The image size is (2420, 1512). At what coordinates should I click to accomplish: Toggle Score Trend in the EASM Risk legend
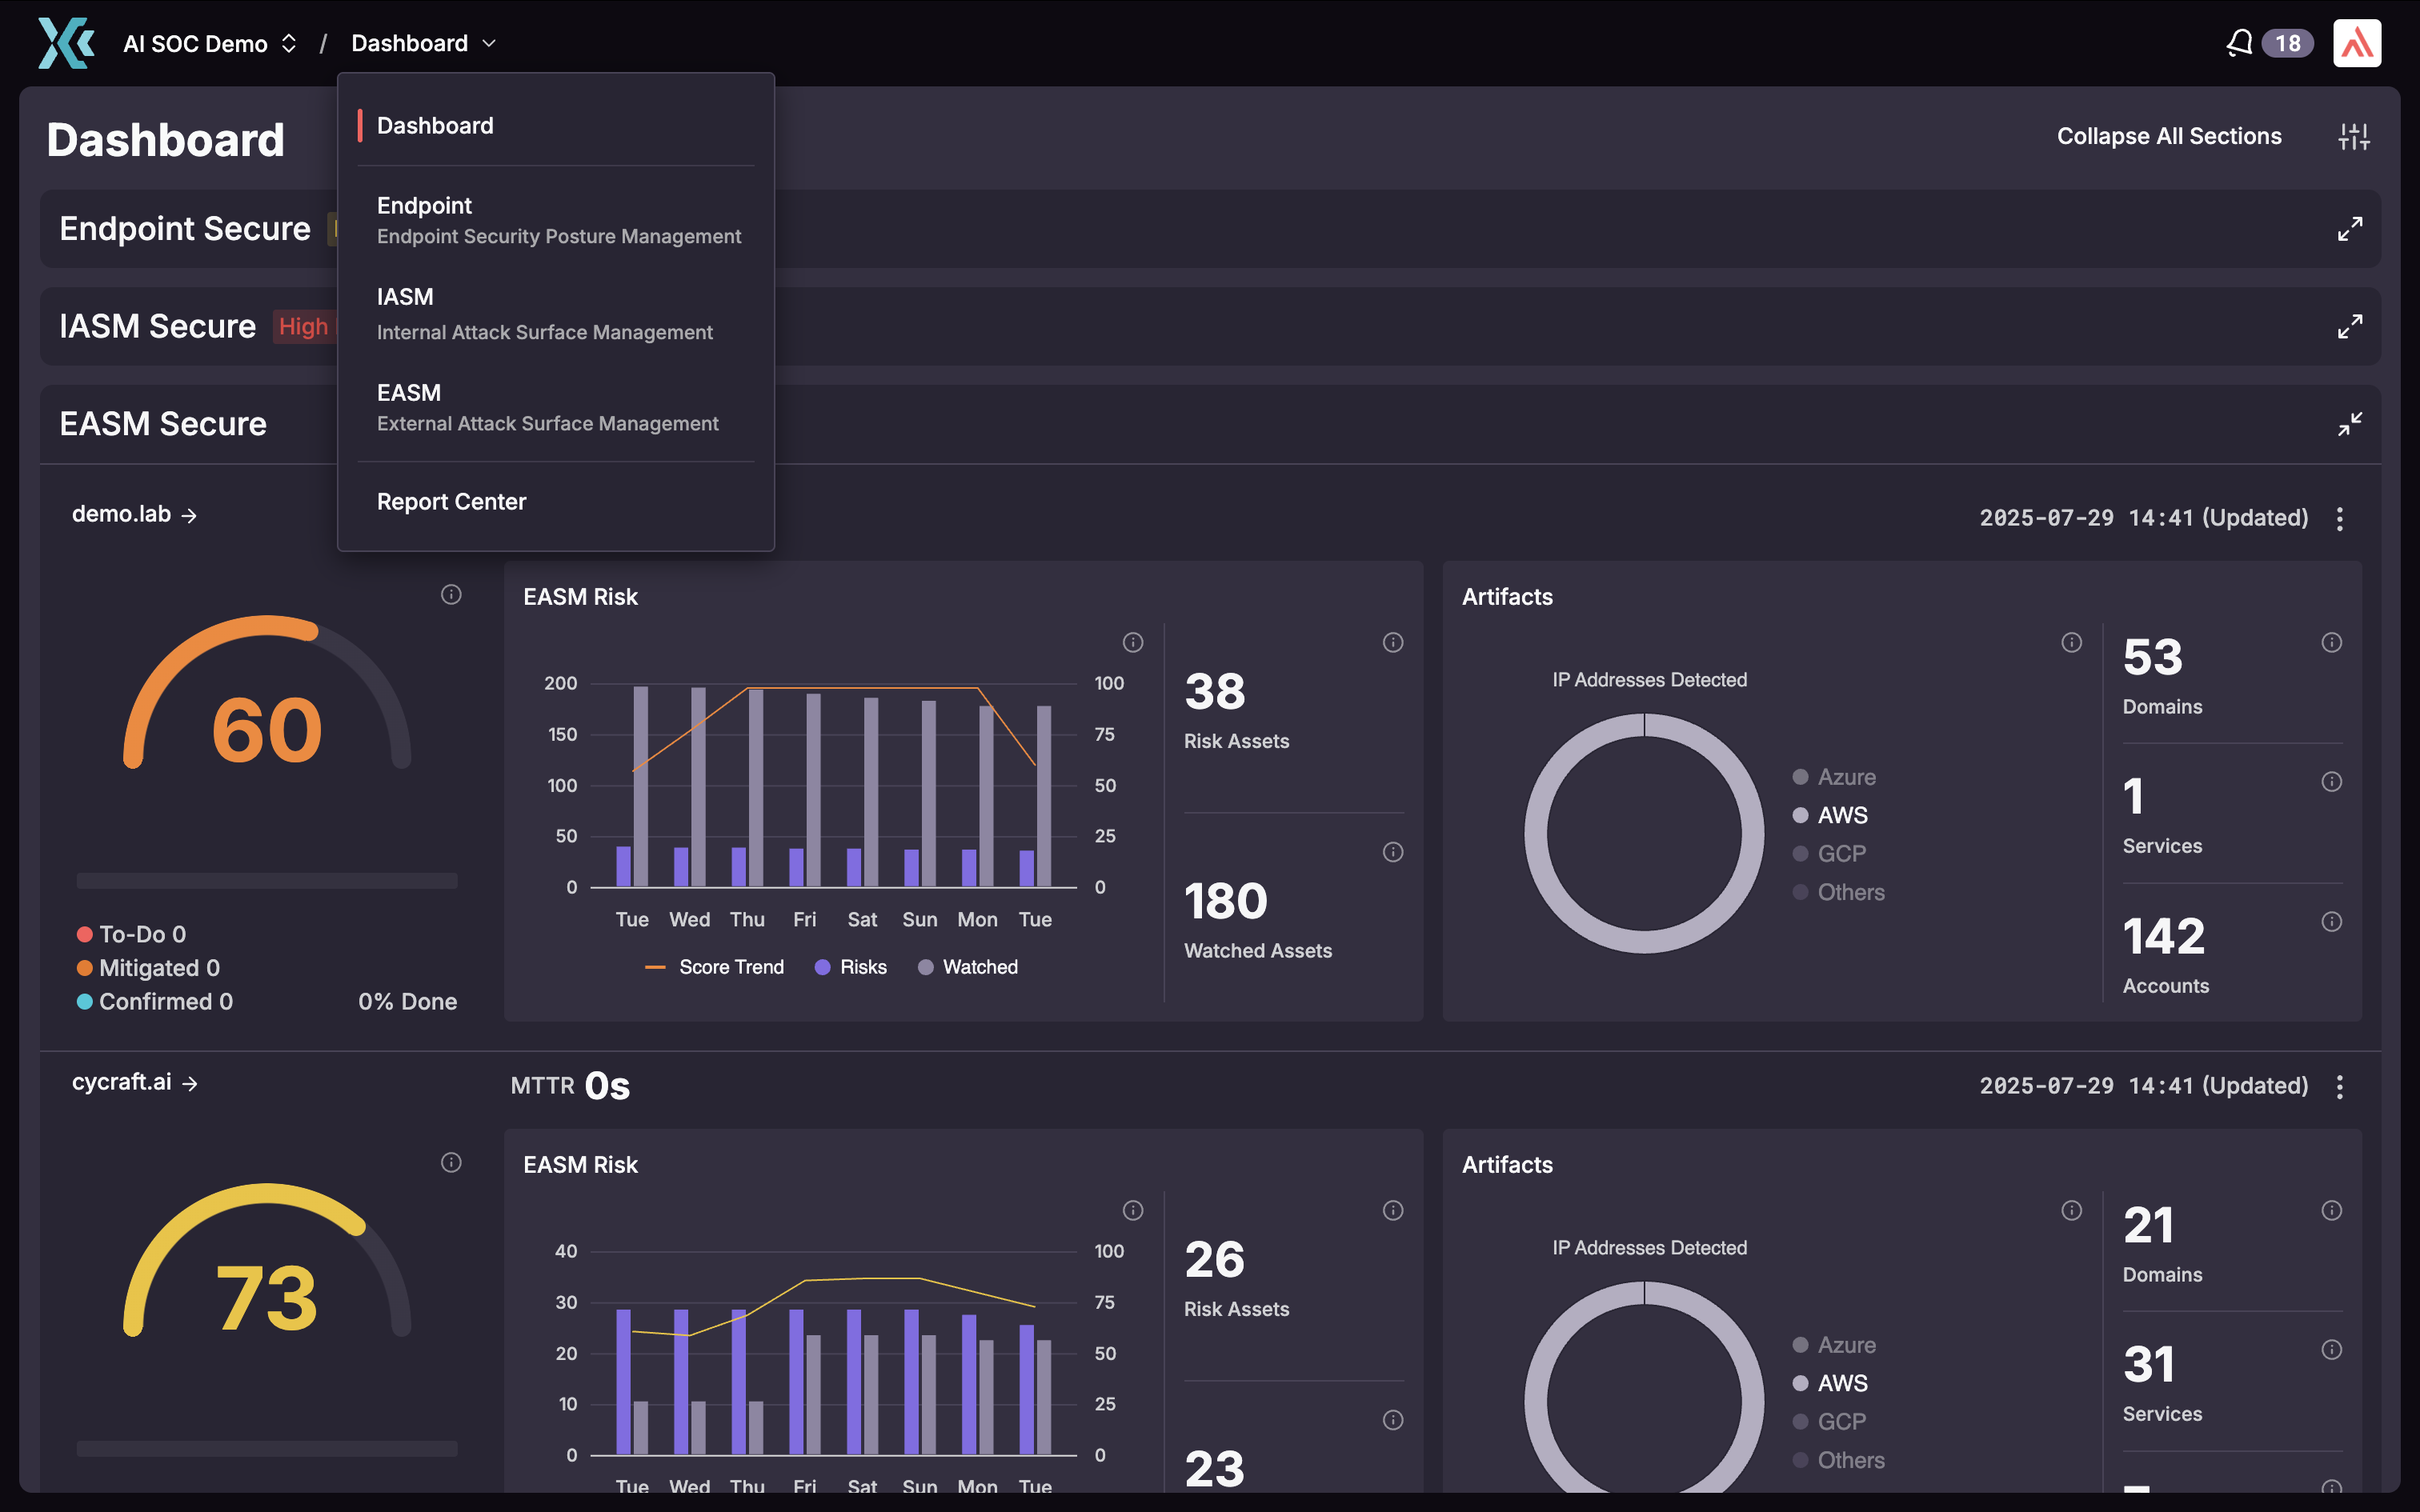714,966
